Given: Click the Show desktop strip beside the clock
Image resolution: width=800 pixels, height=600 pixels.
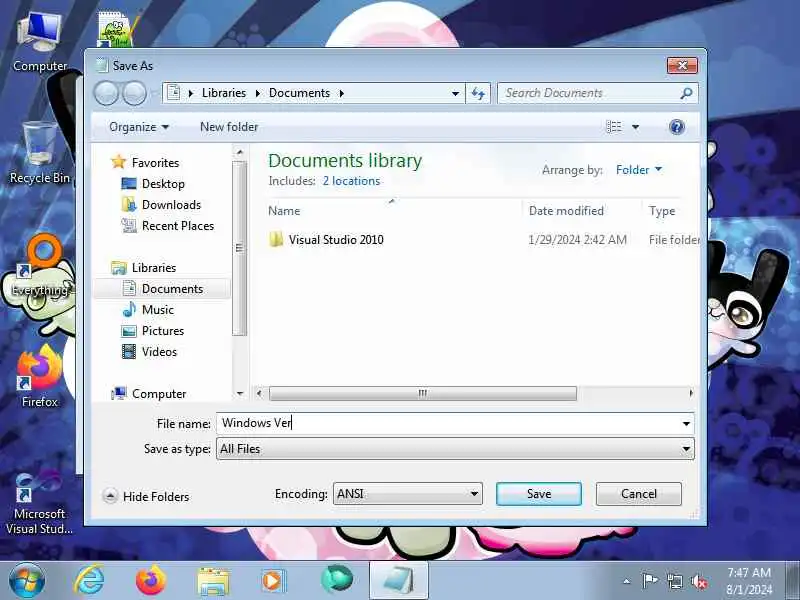Looking at the screenshot, I should coord(792,581).
